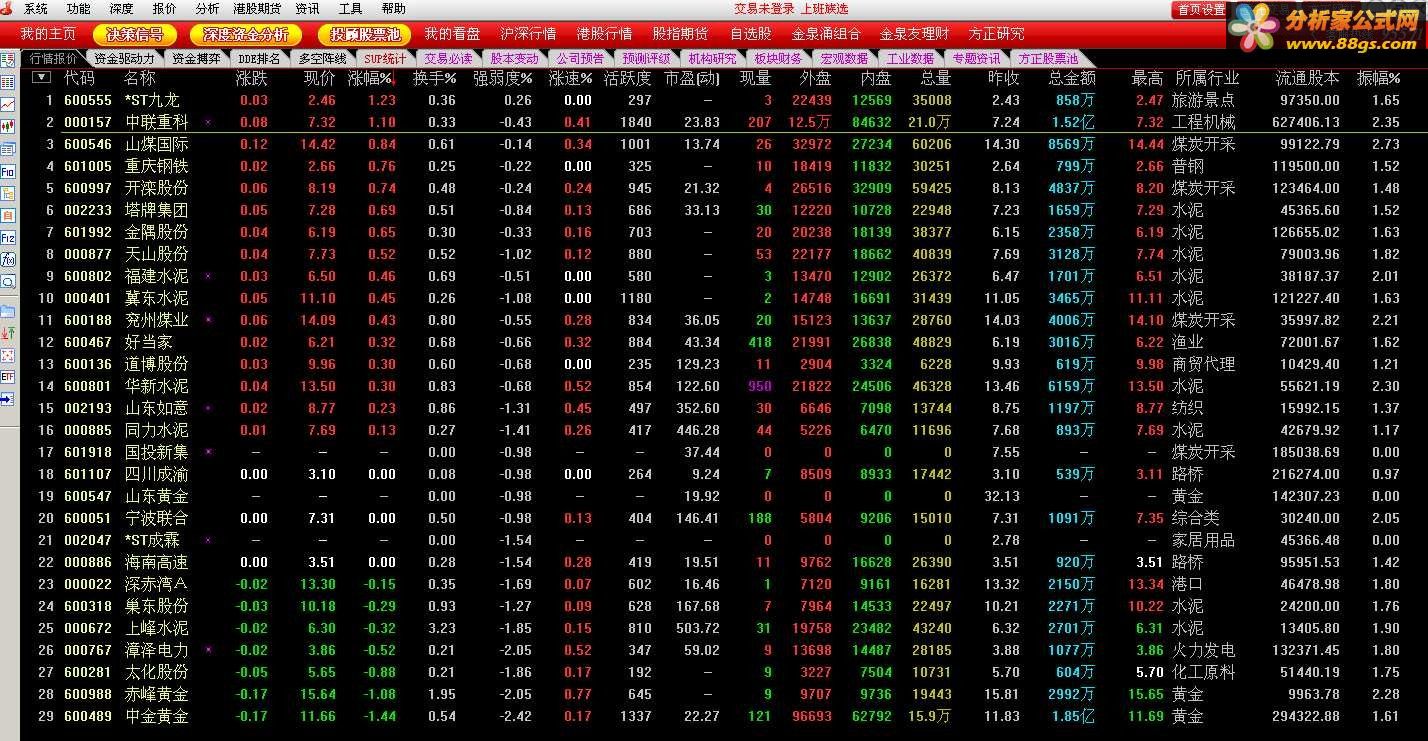Switch to the DDE排名 tab
This screenshot has width=1428, height=741.
pyautogui.click(x=259, y=59)
